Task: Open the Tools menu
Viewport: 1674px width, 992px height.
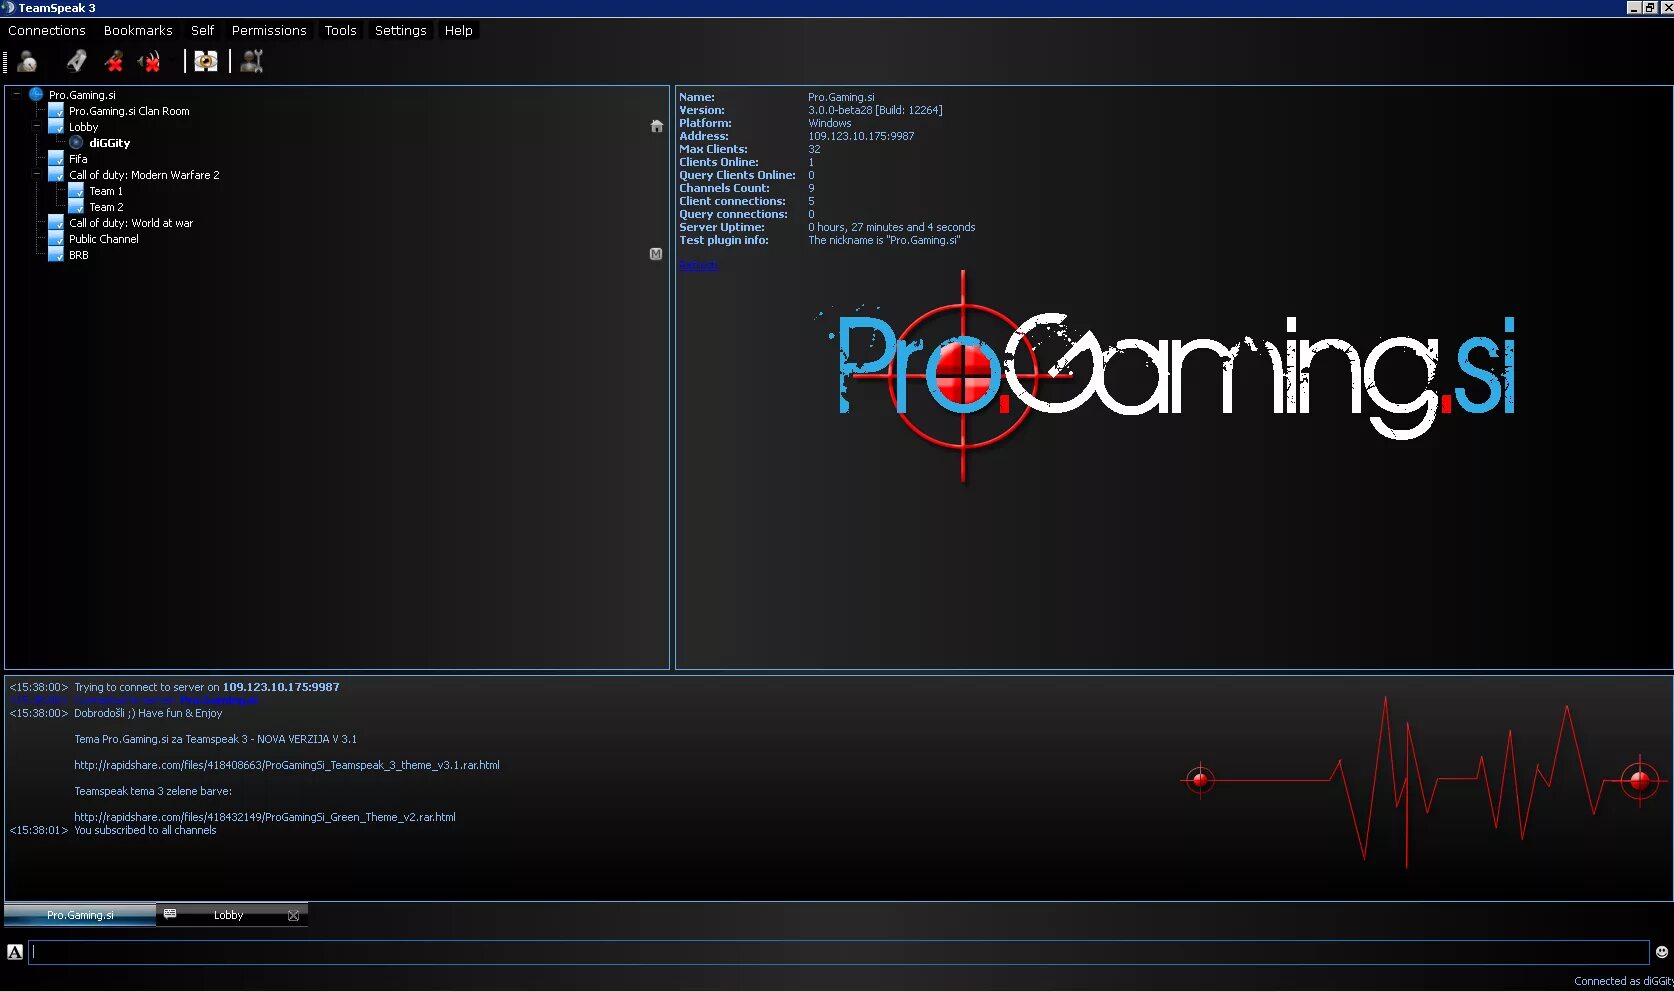Action: pos(340,31)
